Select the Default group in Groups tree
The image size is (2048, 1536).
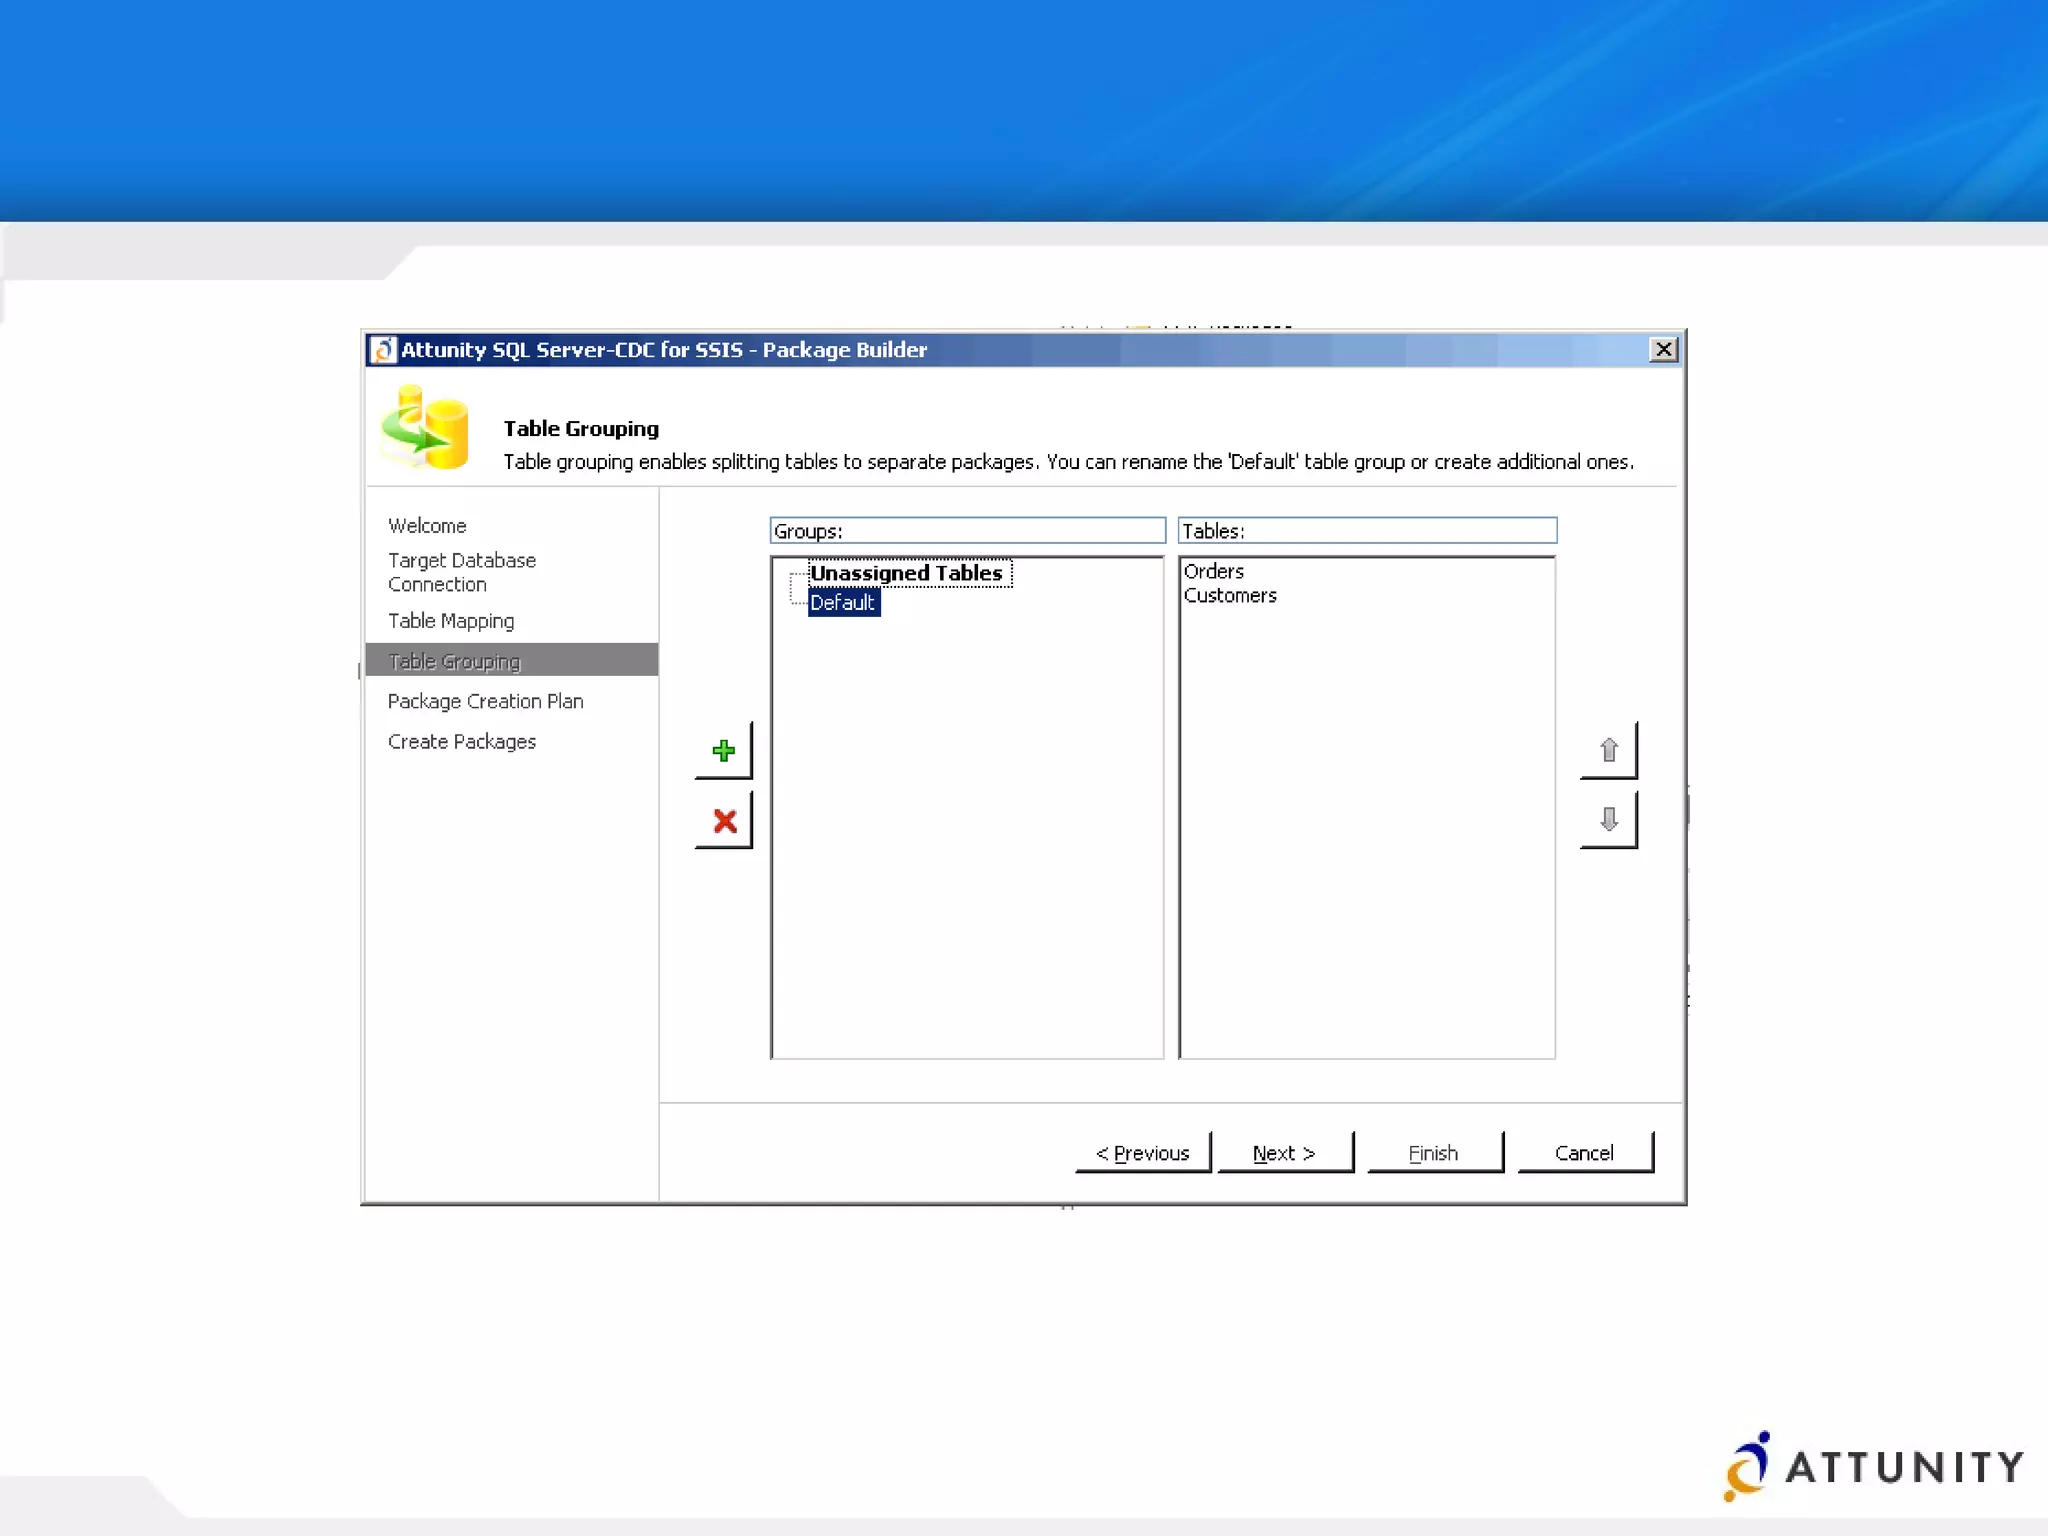point(842,602)
